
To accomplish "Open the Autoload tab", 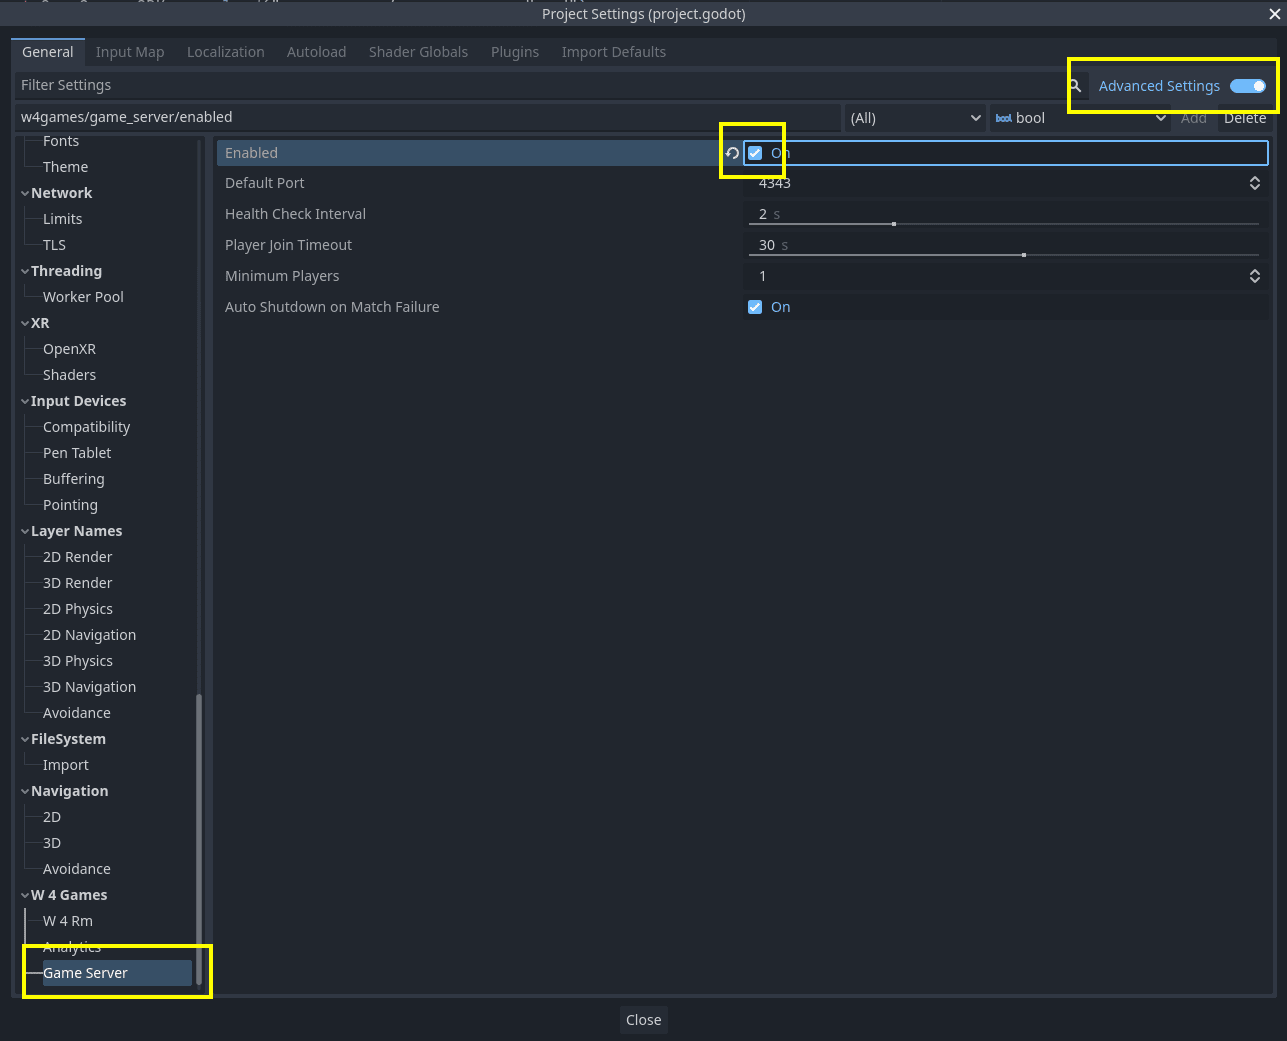I will point(316,51).
